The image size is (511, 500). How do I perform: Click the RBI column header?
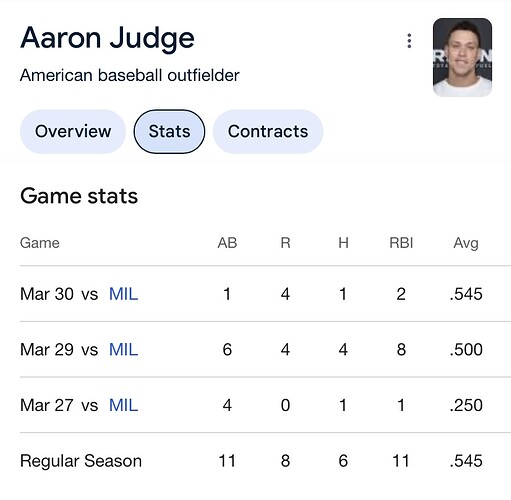click(x=401, y=243)
